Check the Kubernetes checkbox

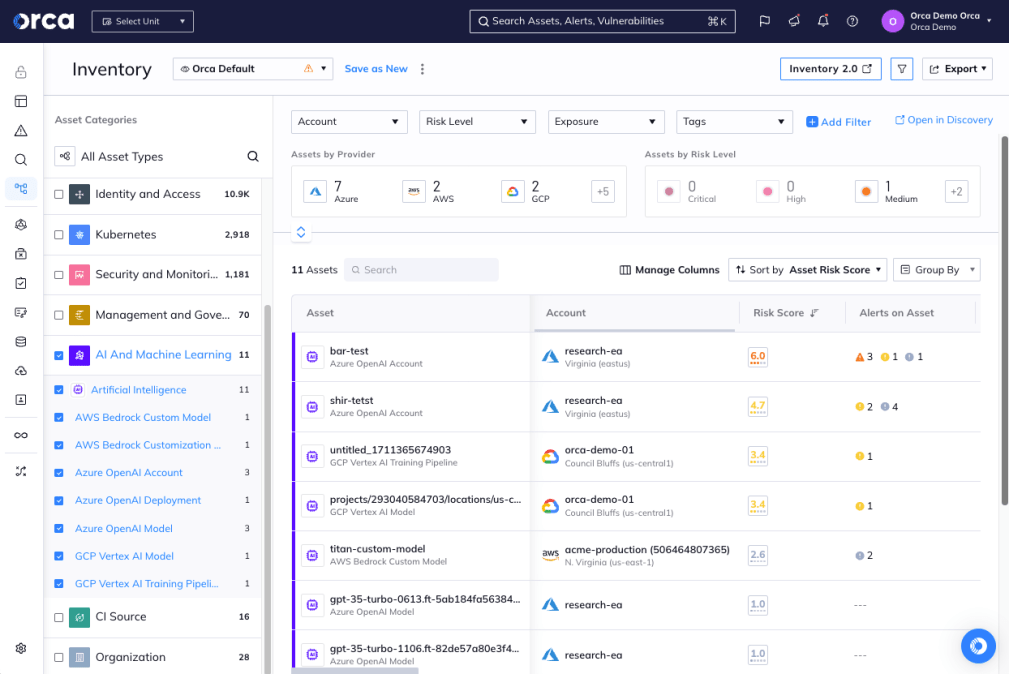click(59, 235)
